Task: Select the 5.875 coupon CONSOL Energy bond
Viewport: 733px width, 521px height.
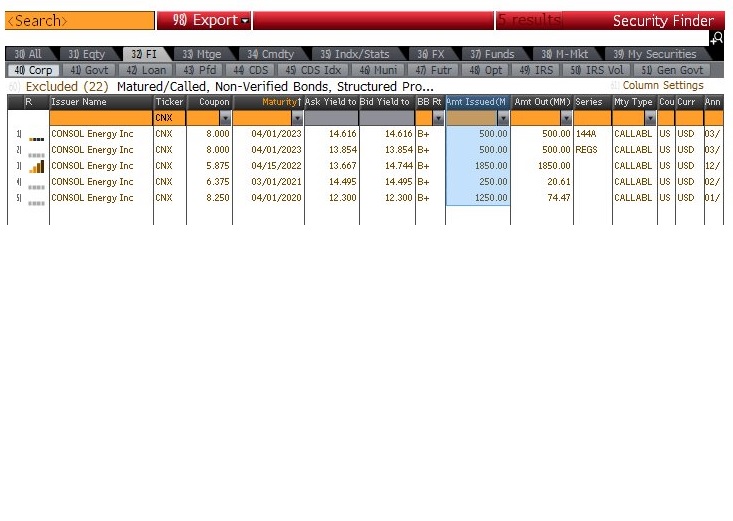Action: (92, 166)
